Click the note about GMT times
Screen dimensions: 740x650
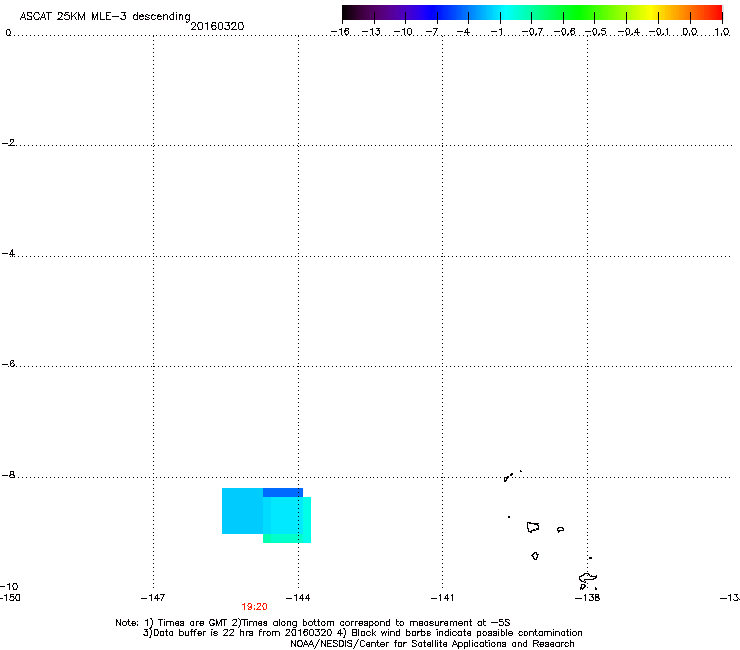pos(312,623)
